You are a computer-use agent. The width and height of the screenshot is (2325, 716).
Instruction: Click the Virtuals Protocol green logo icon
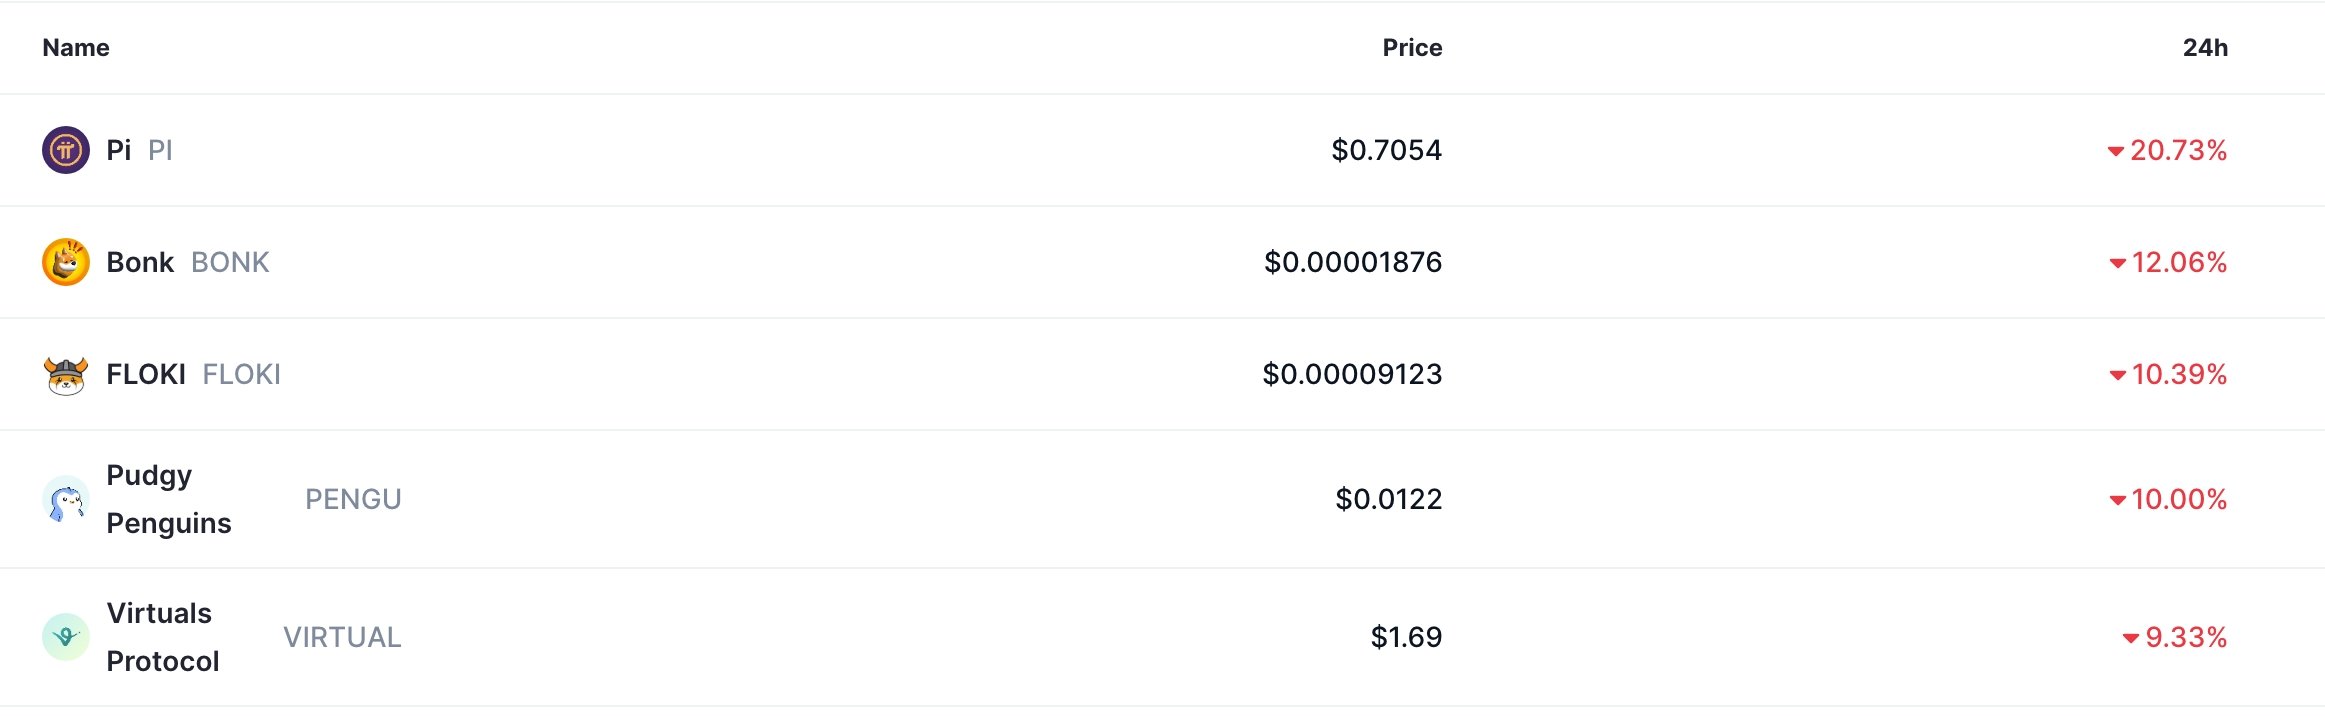pos(64,637)
